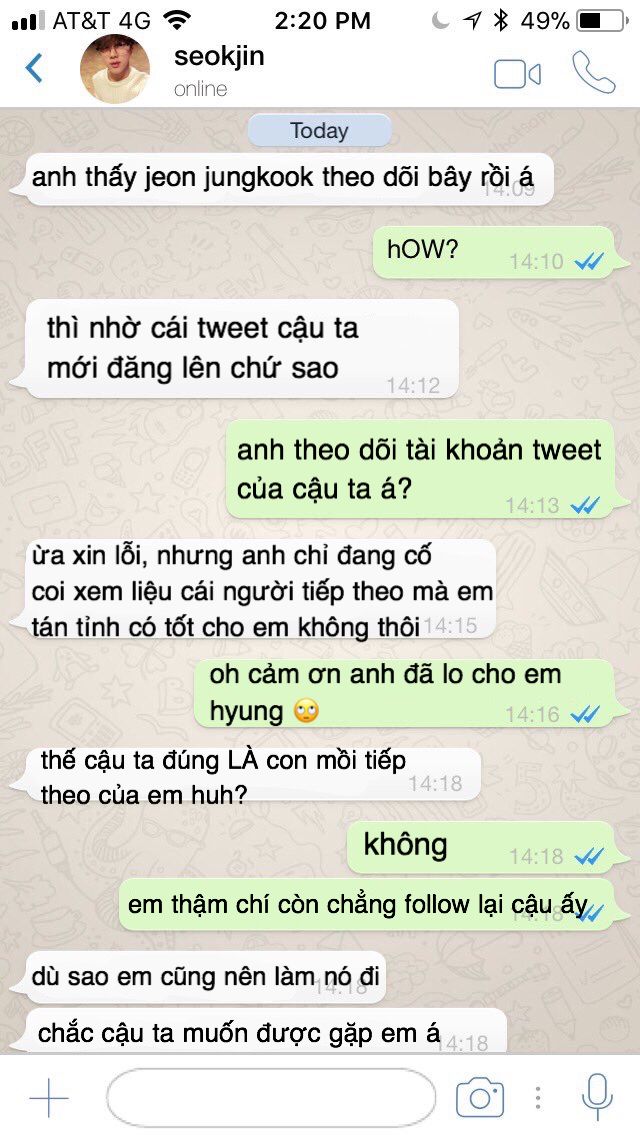Start a video call with seokjin
640x1136 pixels.
518,74
